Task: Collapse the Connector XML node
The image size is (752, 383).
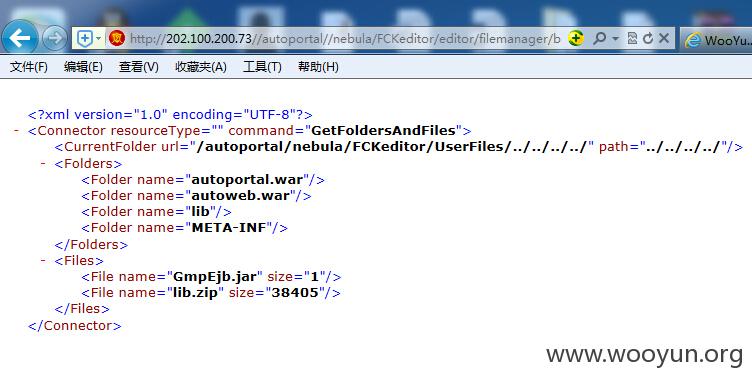Action: [x=17, y=130]
